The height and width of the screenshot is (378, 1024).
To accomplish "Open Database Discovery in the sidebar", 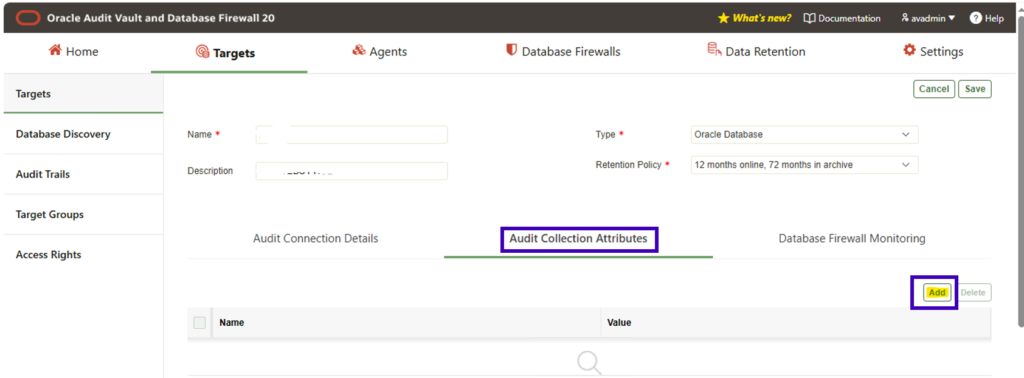I will (x=83, y=134).
